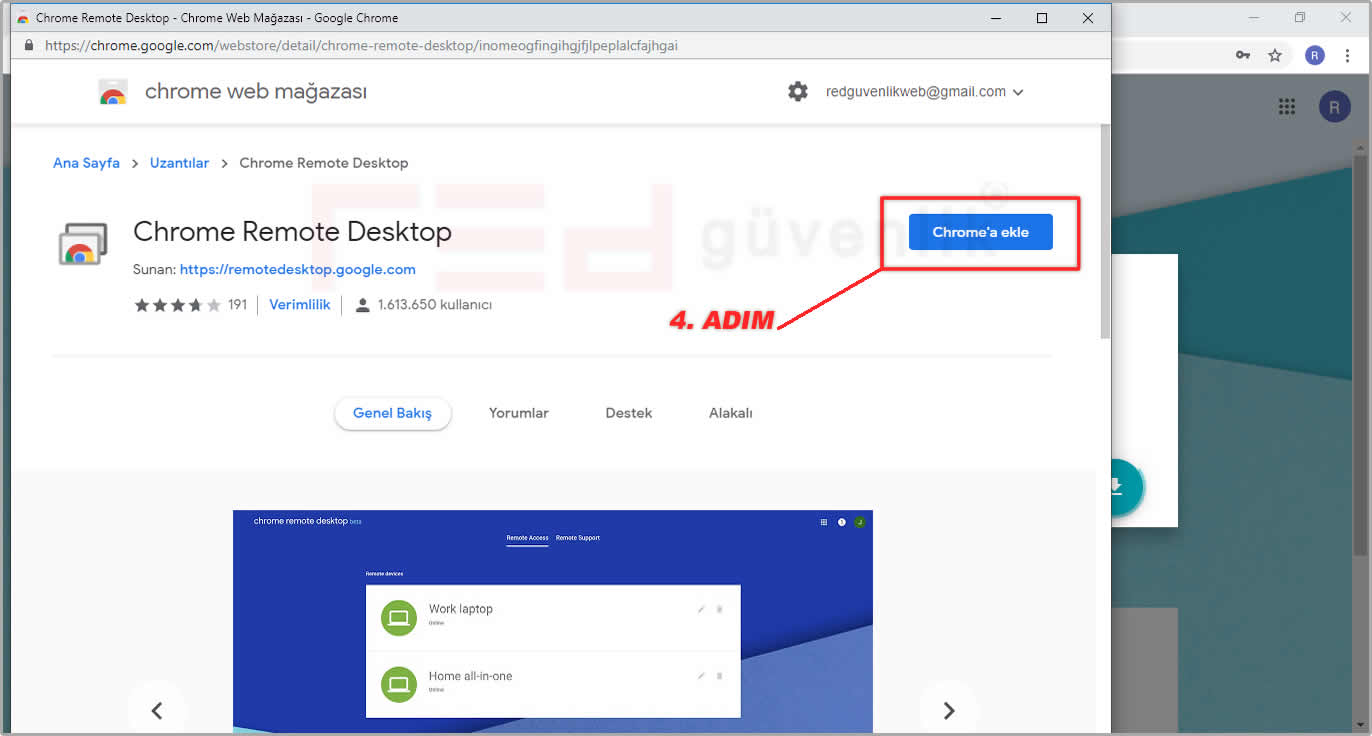Go to Ana Sayfa breadcrumb

(86, 163)
